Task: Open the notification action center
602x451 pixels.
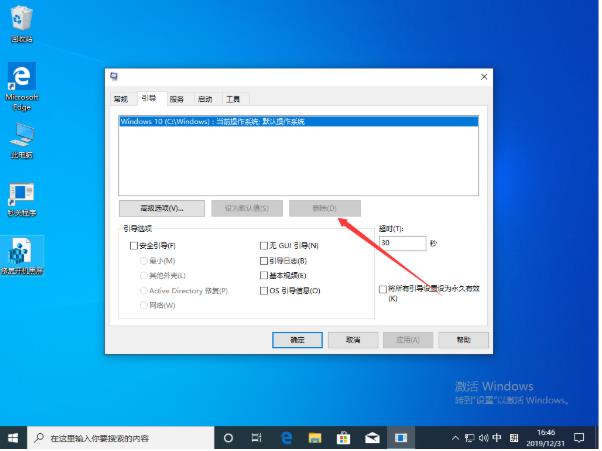Action: click(579, 438)
